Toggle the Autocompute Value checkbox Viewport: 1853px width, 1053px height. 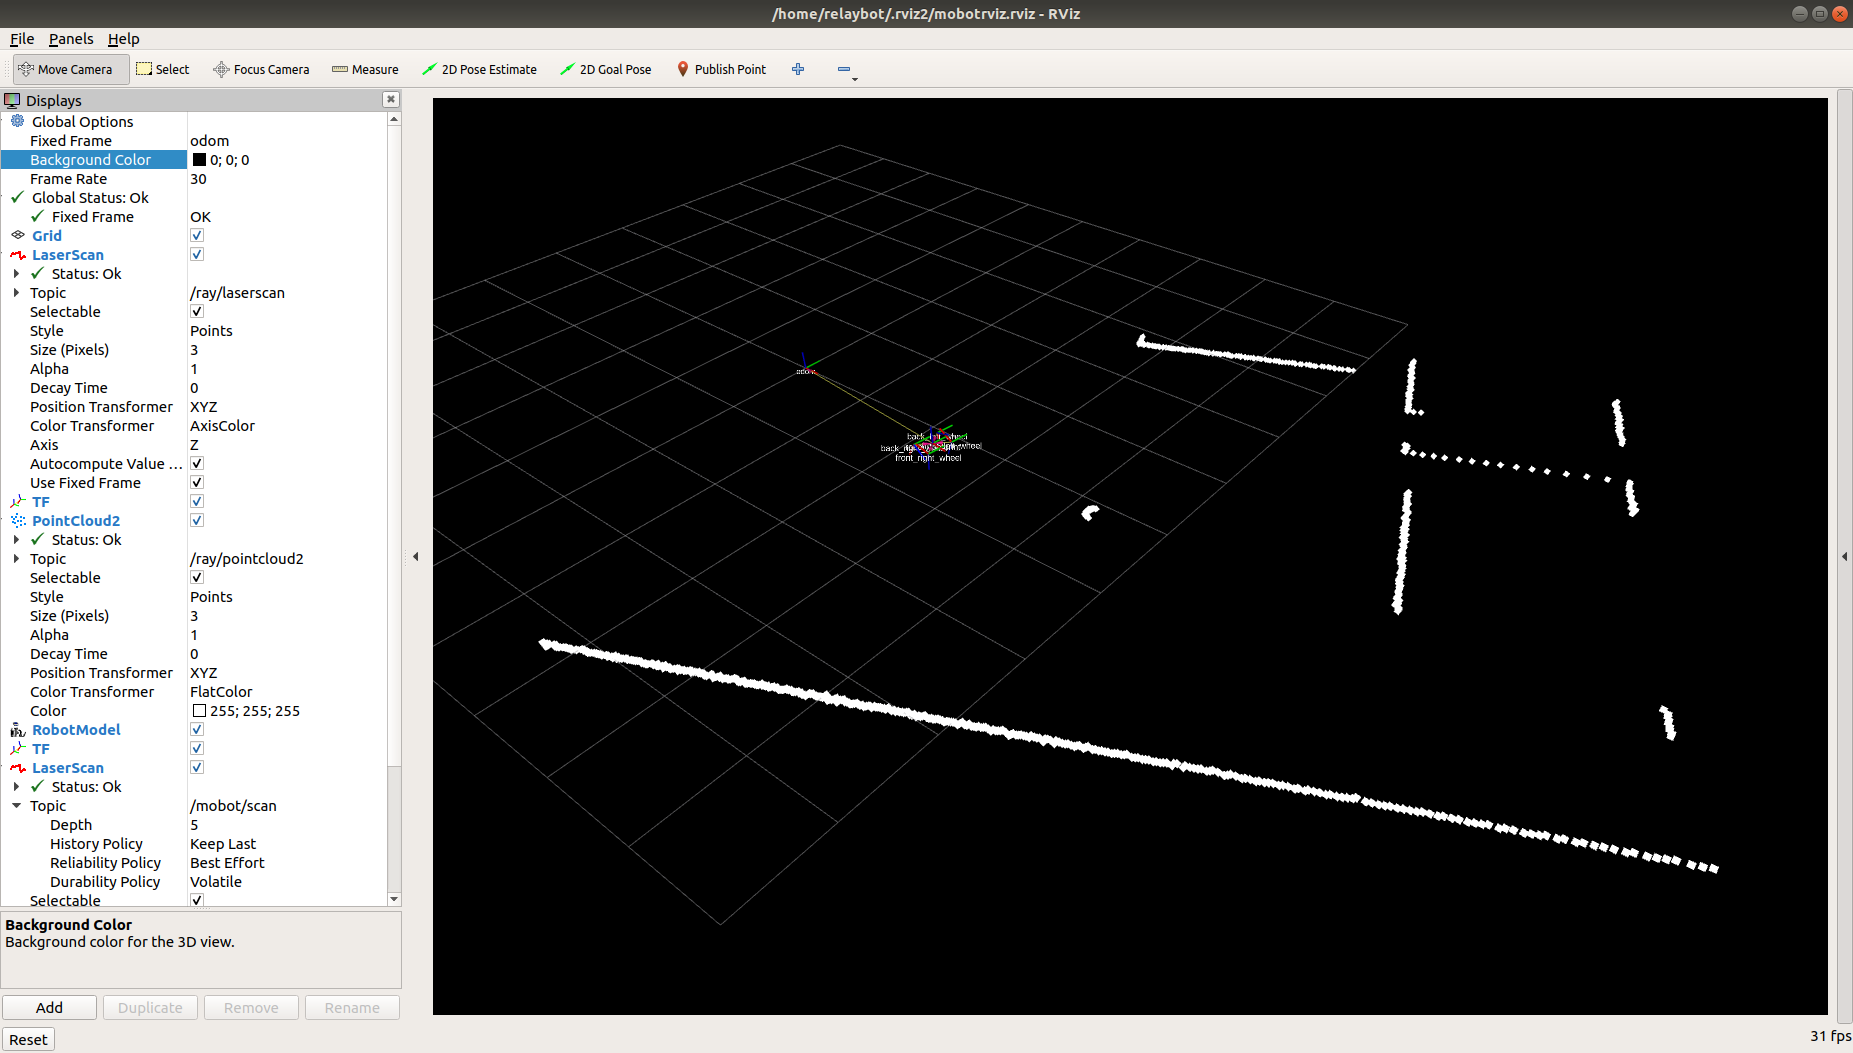197,463
